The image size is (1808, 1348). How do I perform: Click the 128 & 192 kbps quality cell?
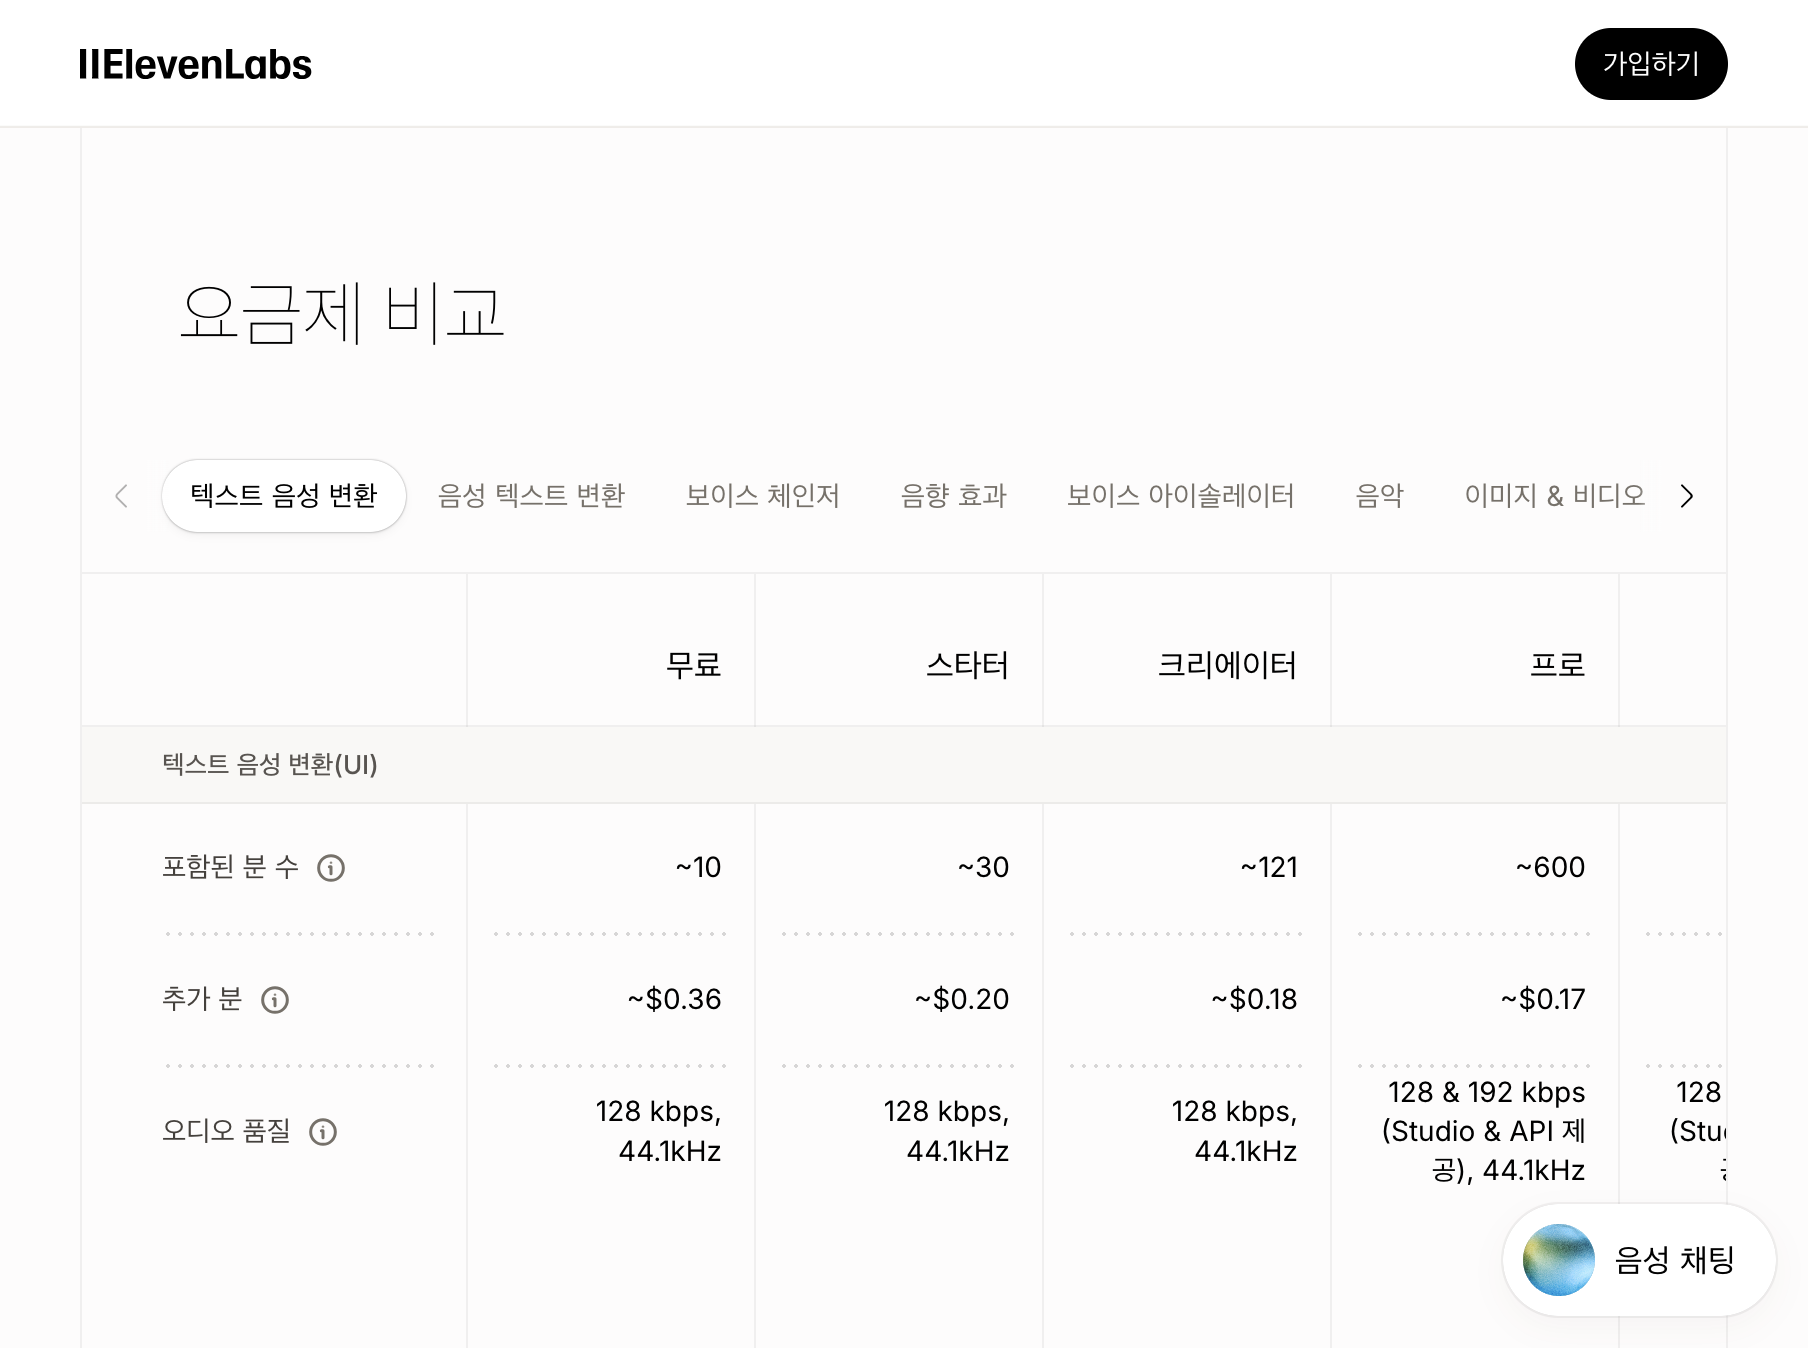point(1484,1131)
